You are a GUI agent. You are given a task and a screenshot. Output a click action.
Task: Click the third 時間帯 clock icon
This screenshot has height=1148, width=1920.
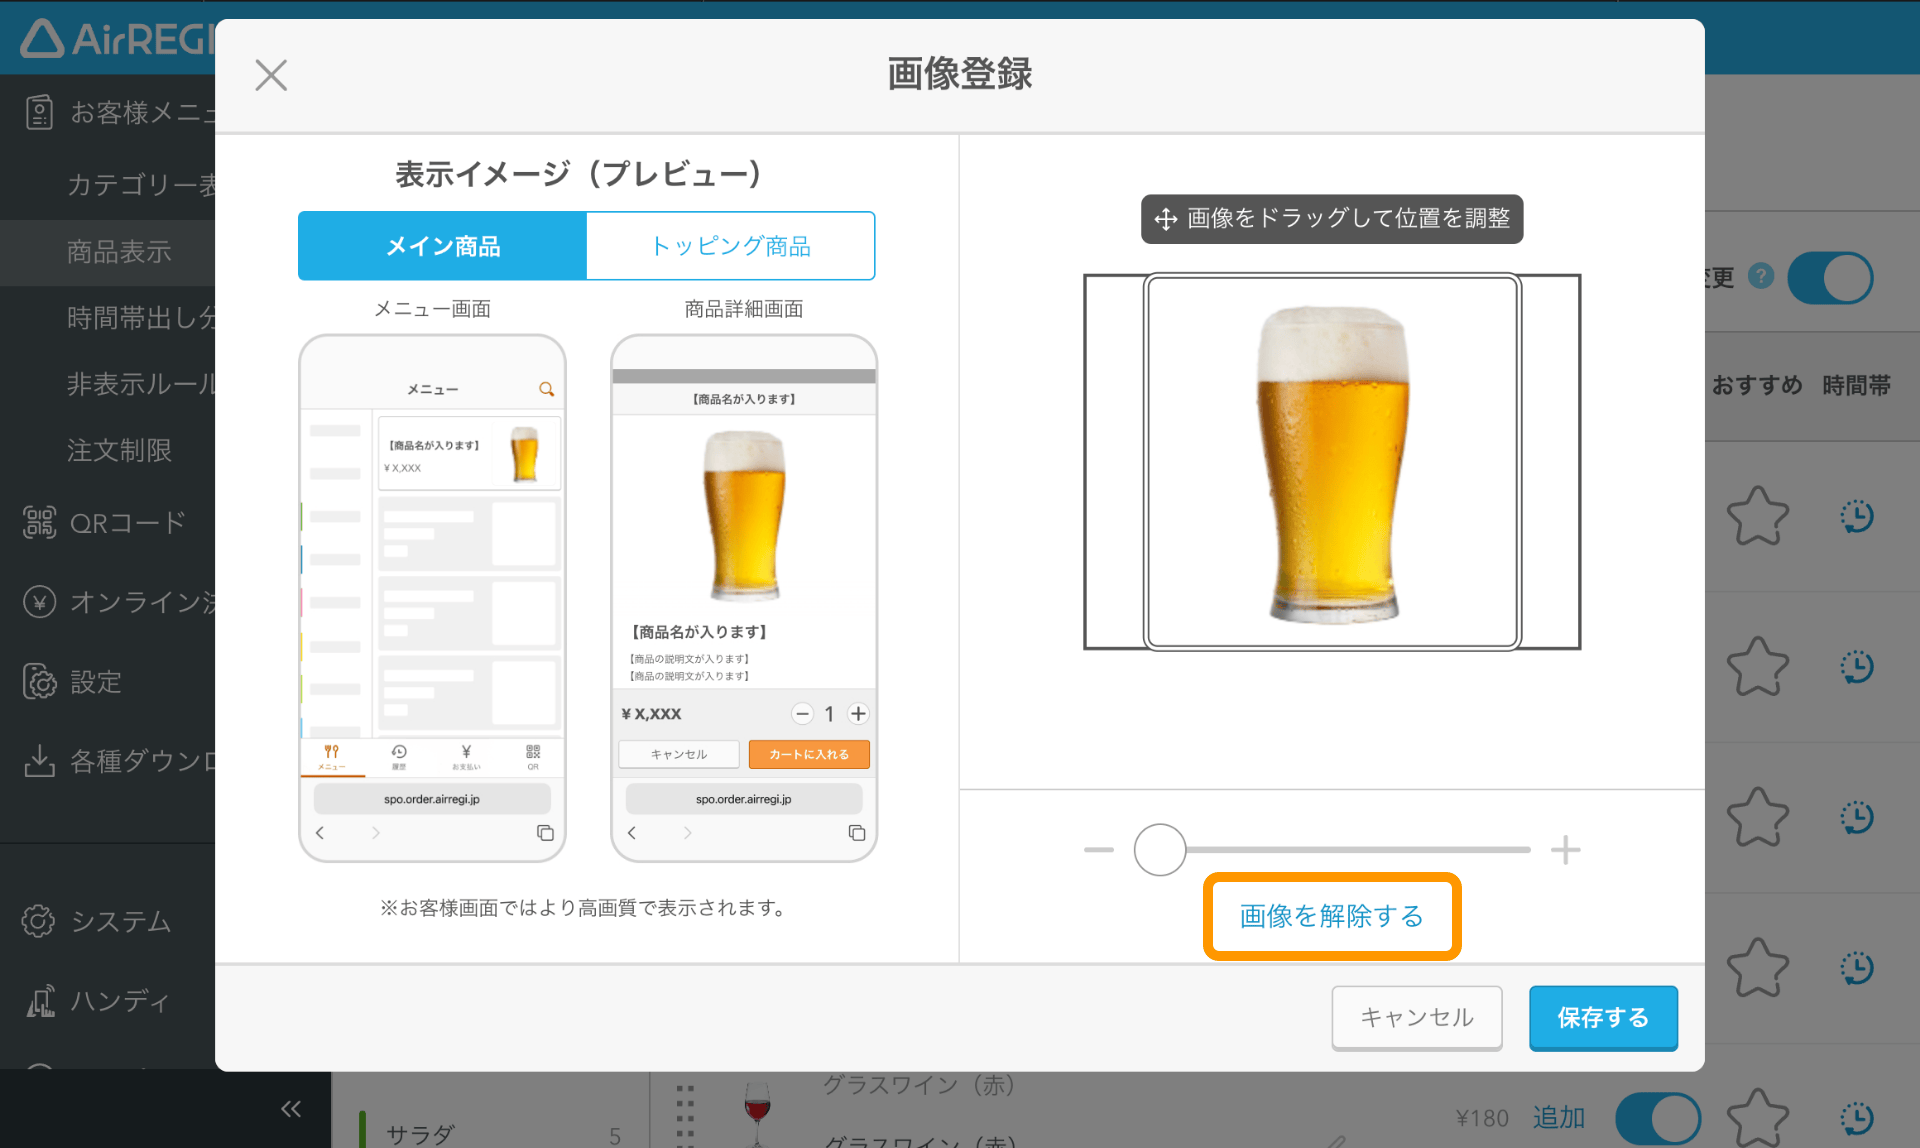pos(1857,817)
